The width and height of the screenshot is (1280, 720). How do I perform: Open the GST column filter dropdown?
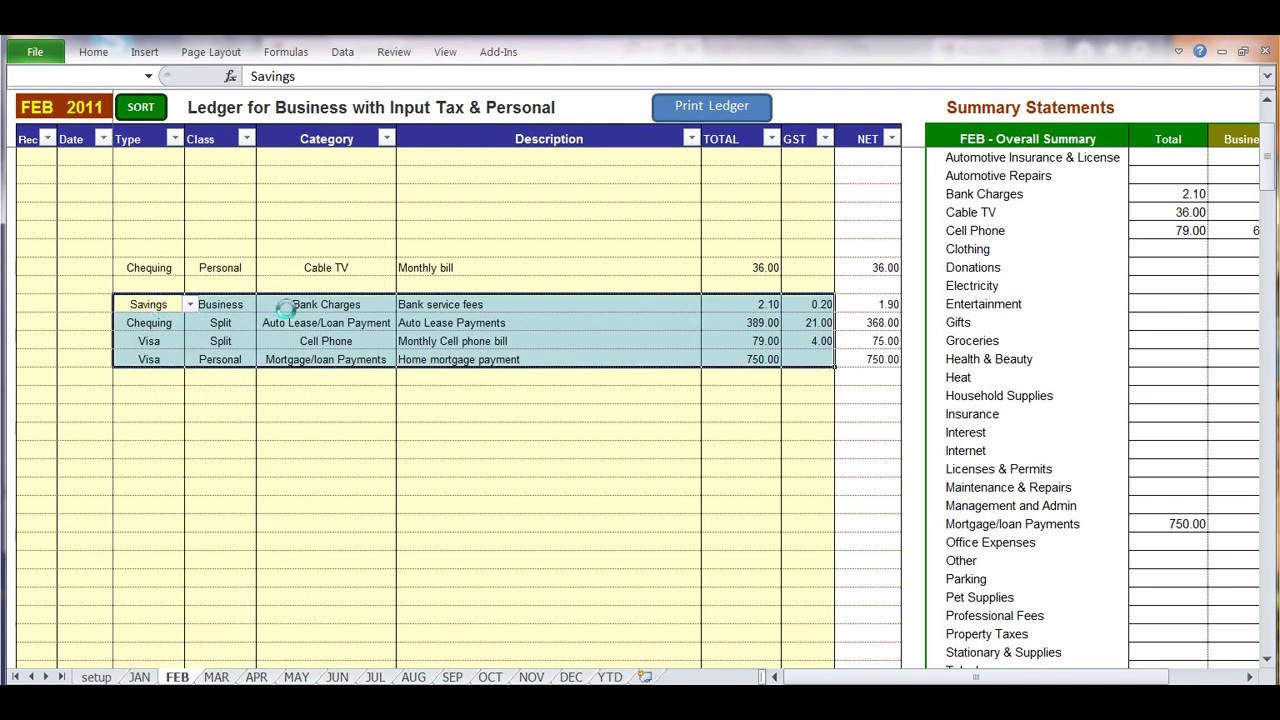[825, 138]
